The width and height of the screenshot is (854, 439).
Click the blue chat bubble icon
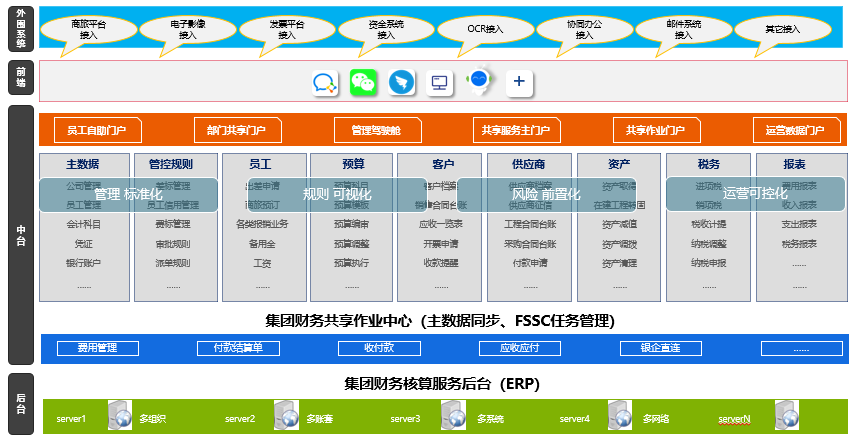tap(325, 83)
